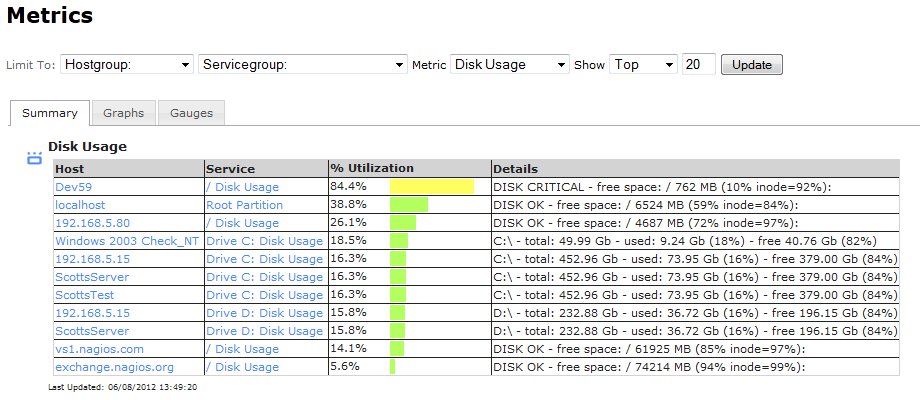The image size is (920, 400).
Task: Click the 192.168.5.80 host link
Action: (x=92, y=223)
